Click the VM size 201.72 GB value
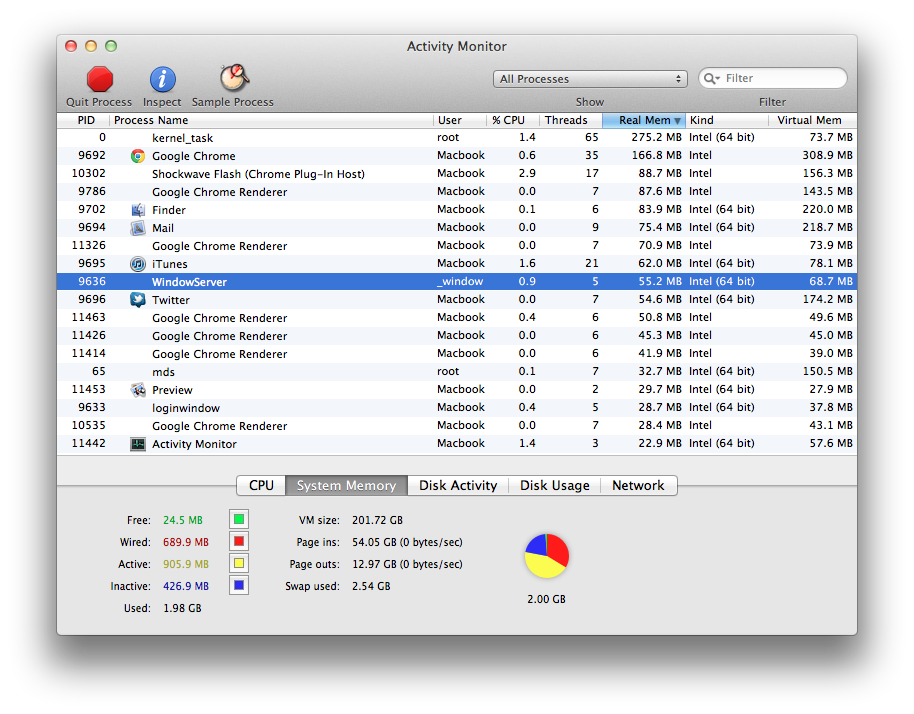 tap(377, 520)
